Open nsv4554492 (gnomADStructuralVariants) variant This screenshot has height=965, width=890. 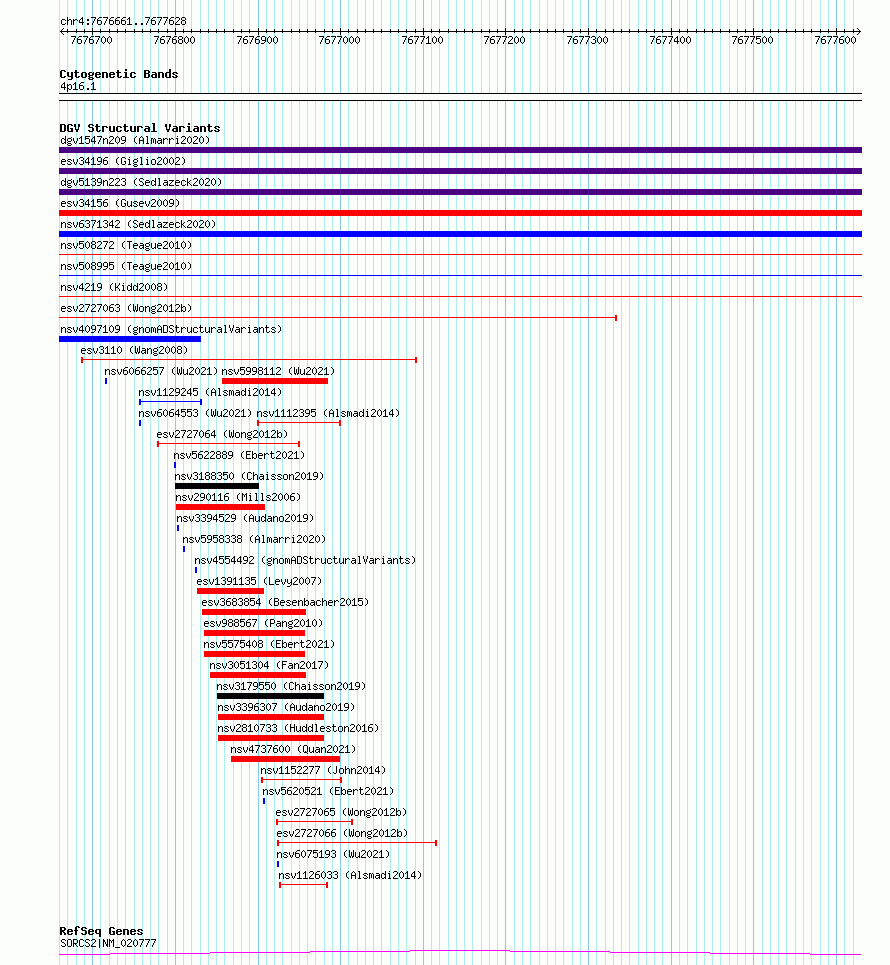pos(305,560)
